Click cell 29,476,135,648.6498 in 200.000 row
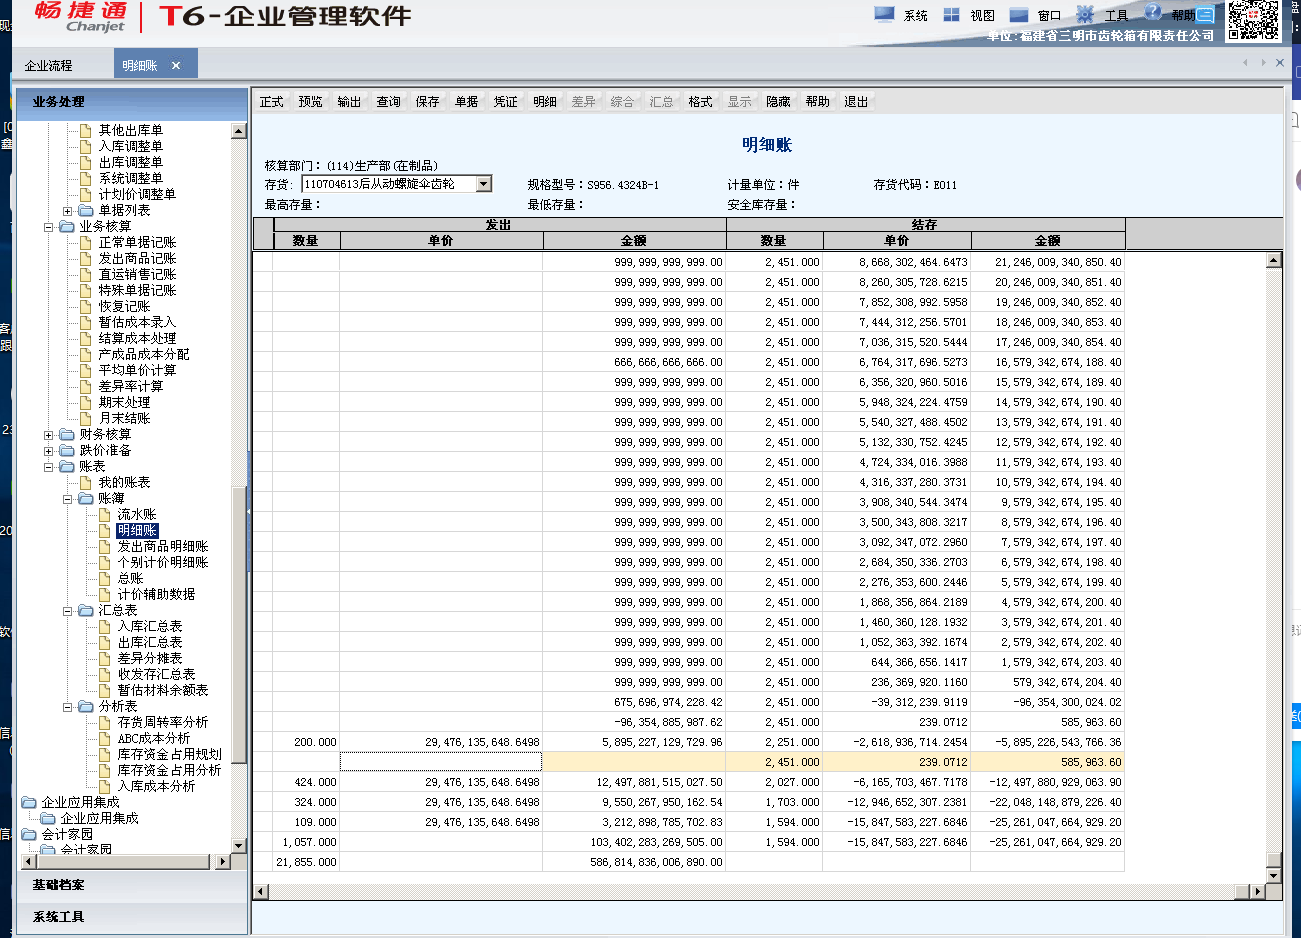 tap(441, 742)
